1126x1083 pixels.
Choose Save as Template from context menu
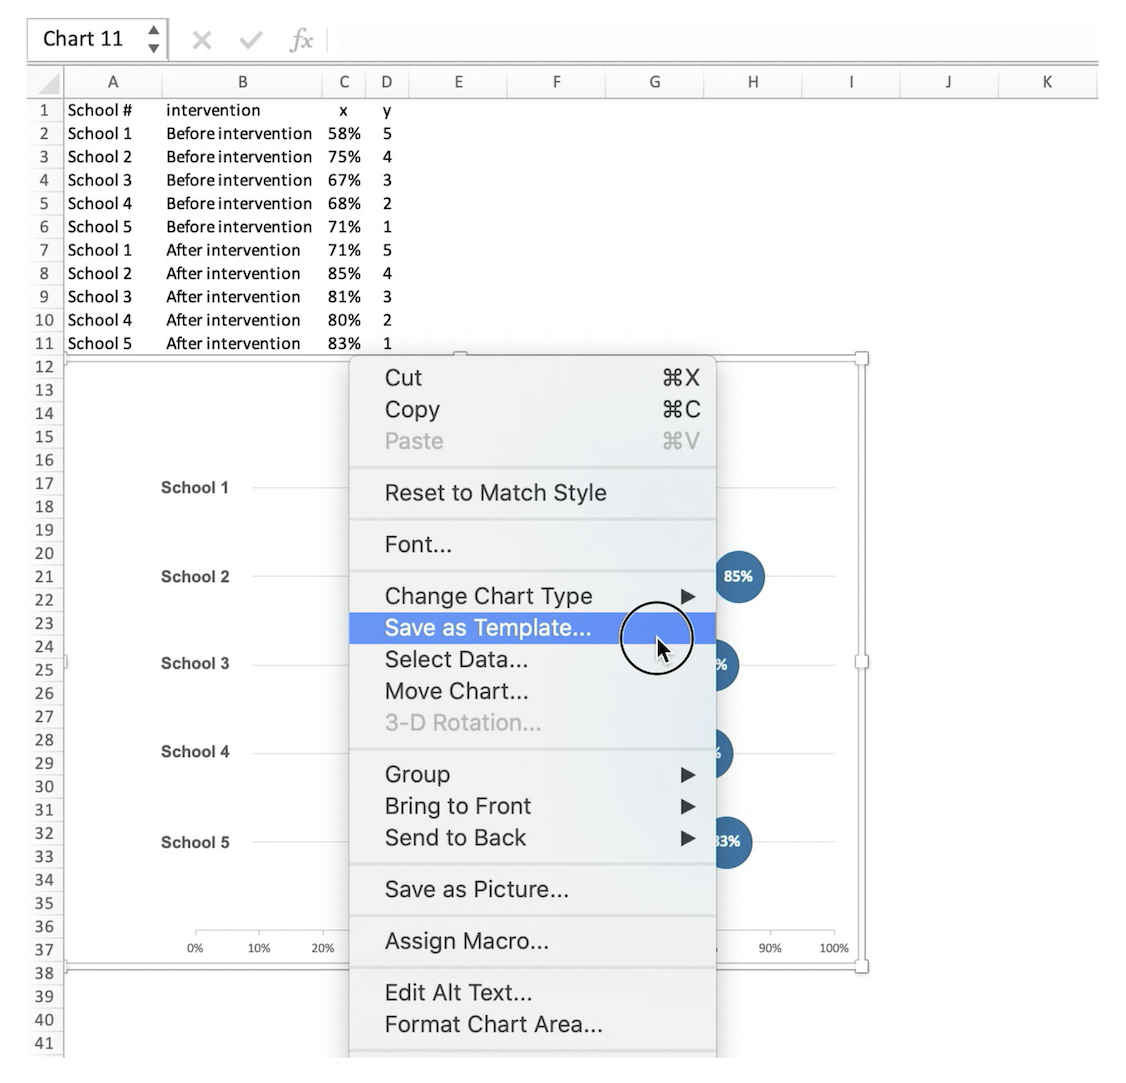pos(488,628)
